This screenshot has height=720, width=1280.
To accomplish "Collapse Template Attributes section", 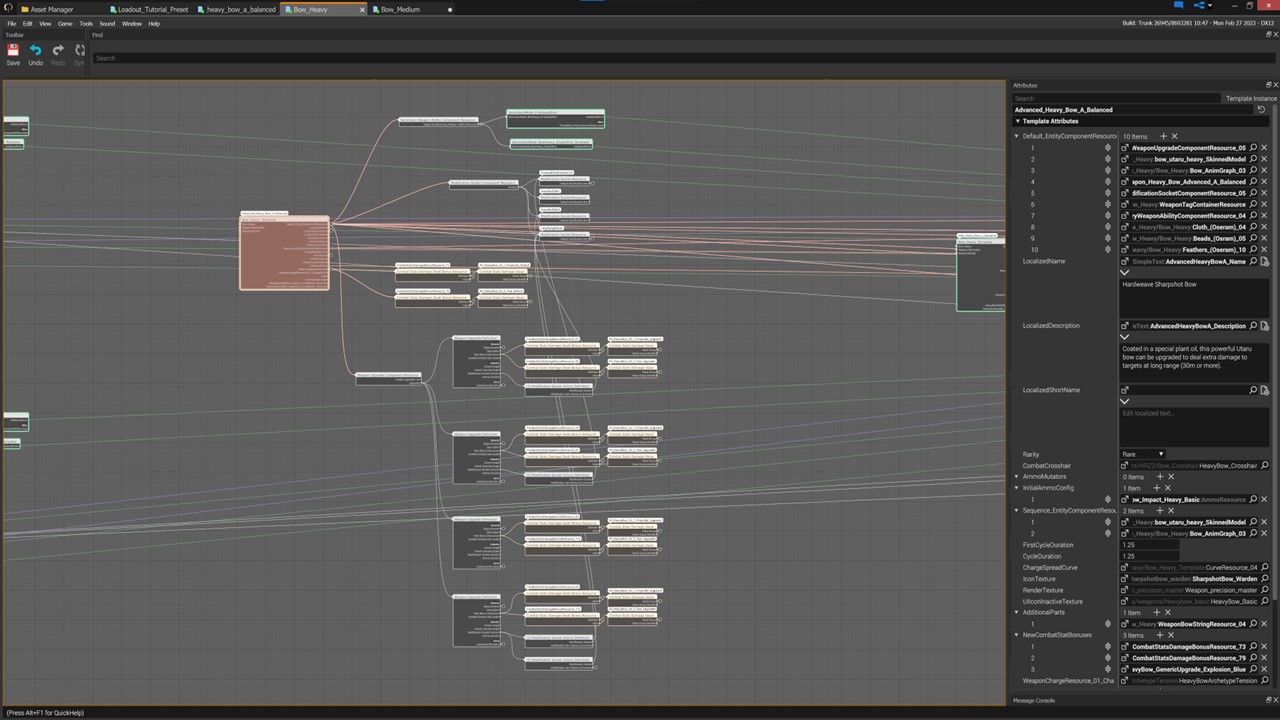I will click(x=1017, y=121).
